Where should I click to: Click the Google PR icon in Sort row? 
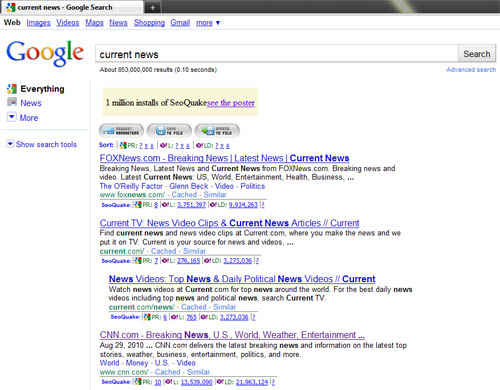(123, 145)
